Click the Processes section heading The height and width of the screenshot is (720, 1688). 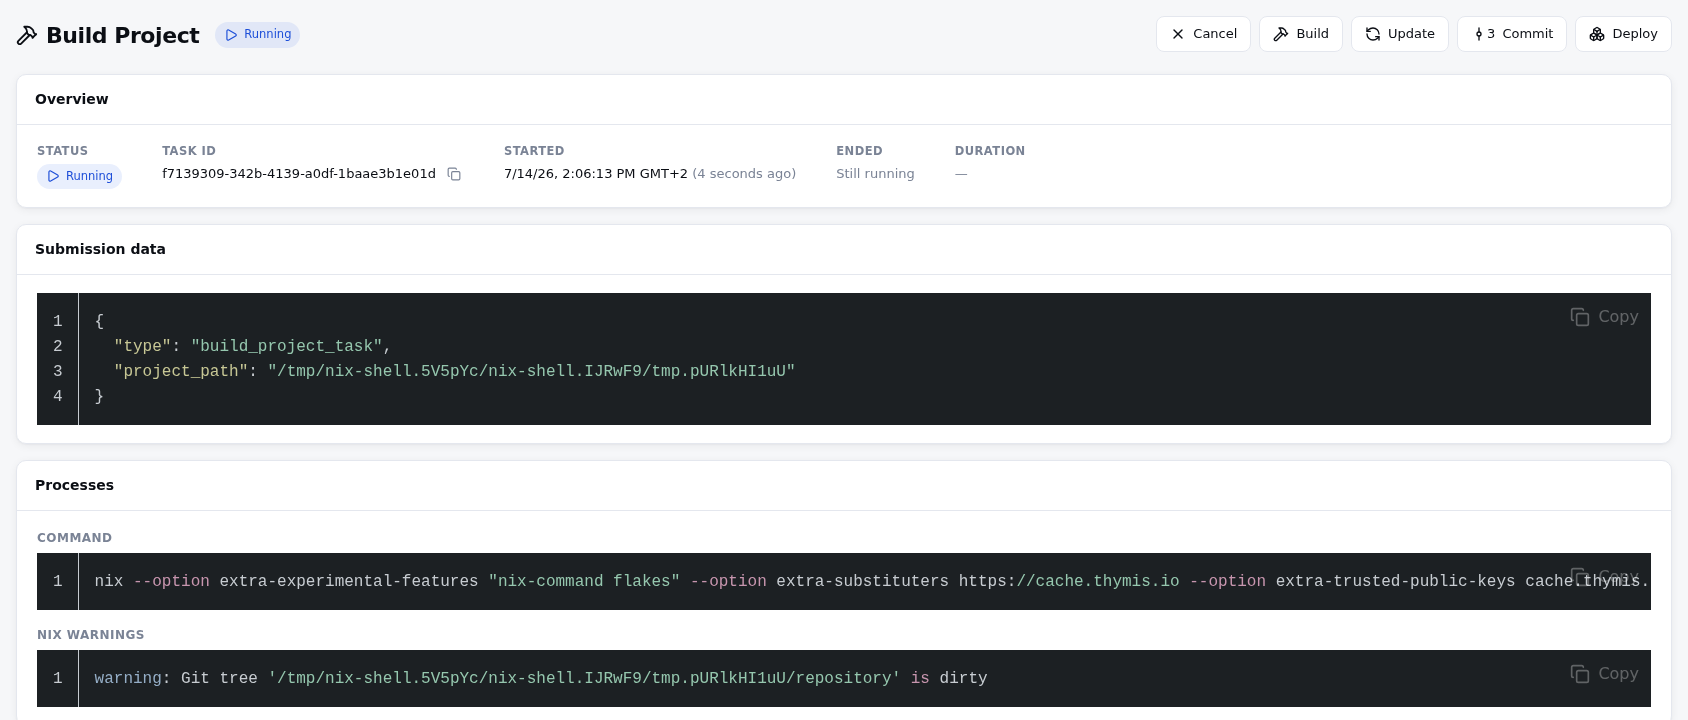74,485
